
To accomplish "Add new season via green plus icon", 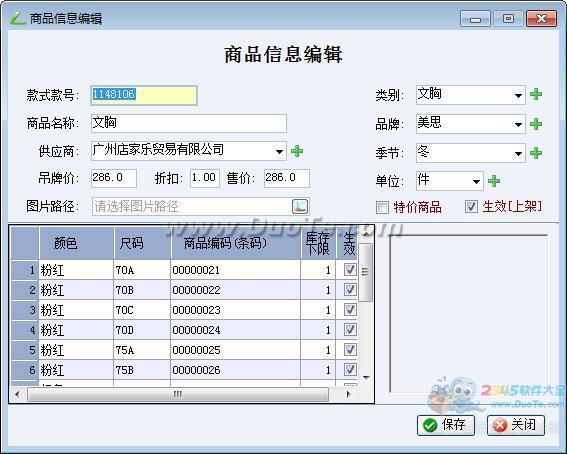I will click(536, 153).
